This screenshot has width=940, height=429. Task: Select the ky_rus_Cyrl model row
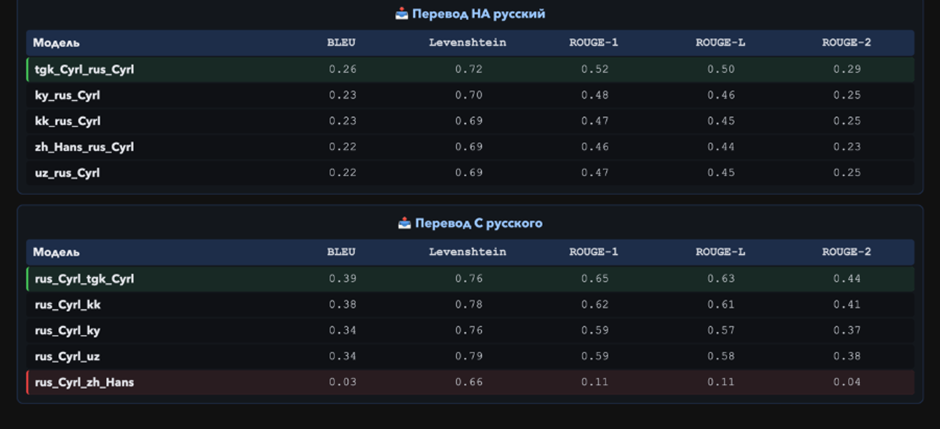[67, 96]
